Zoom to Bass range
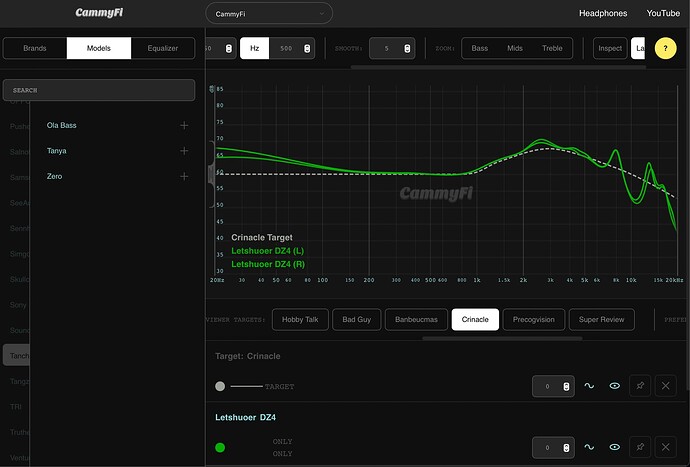Image resolution: width=690 pixels, height=467 pixels. [x=479, y=48]
